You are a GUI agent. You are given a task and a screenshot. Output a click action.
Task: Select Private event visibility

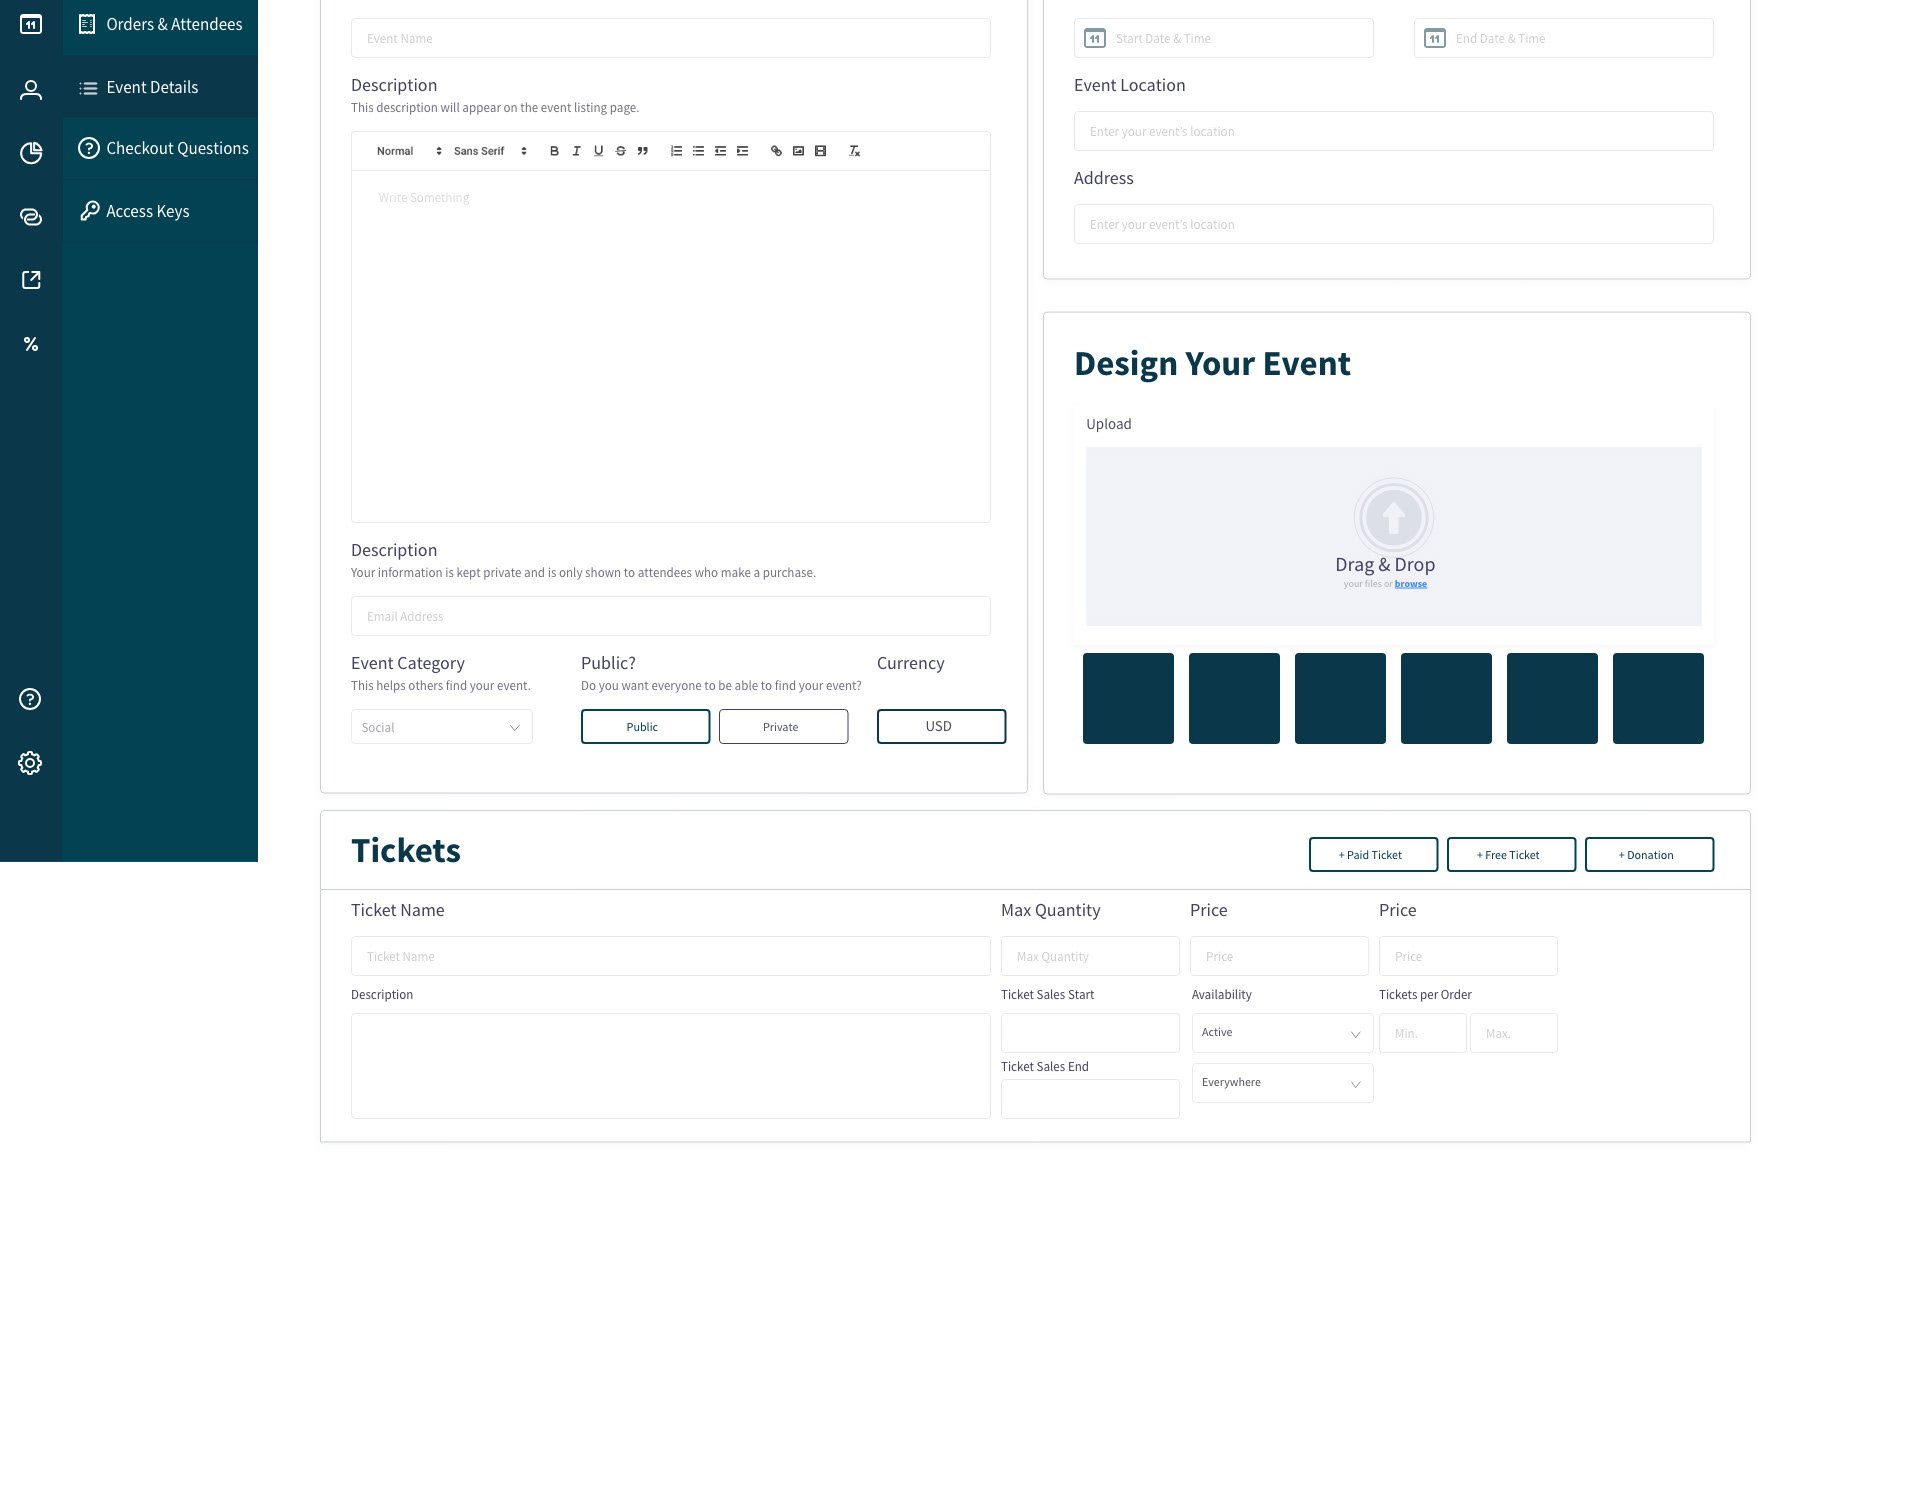(x=783, y=726)
